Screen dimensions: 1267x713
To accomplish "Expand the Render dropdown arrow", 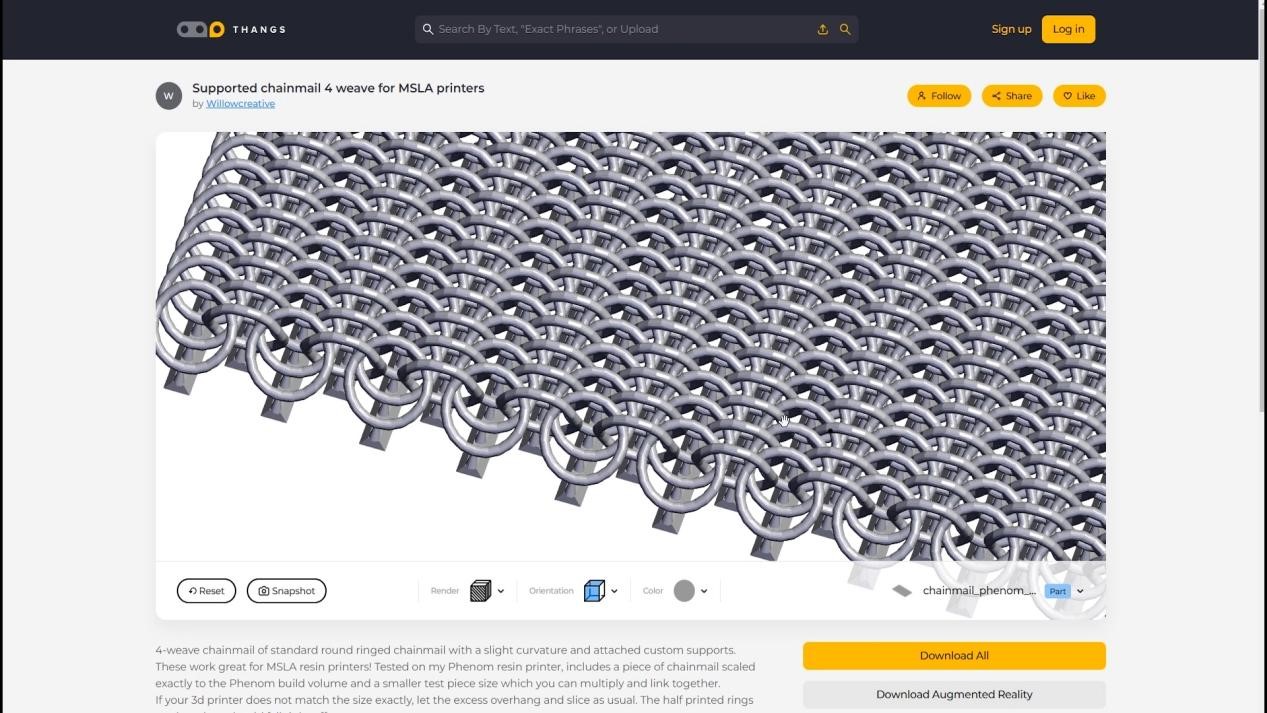I will click(501, 591).
